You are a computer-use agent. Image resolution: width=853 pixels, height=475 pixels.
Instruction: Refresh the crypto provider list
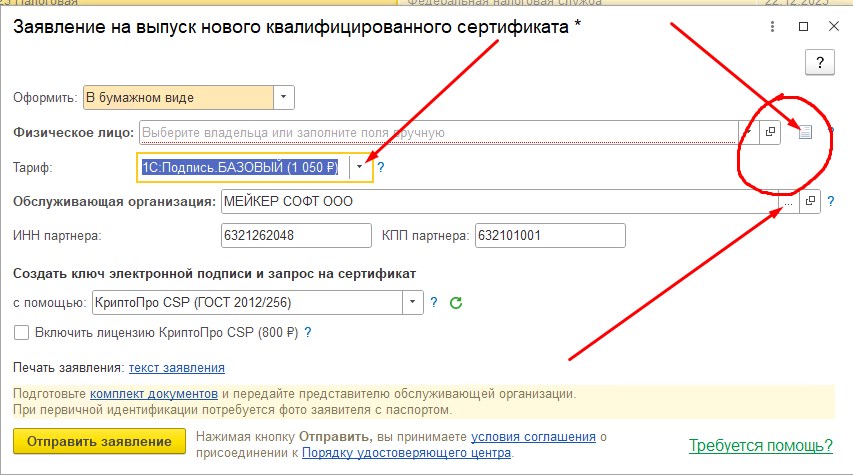(456, 303)
